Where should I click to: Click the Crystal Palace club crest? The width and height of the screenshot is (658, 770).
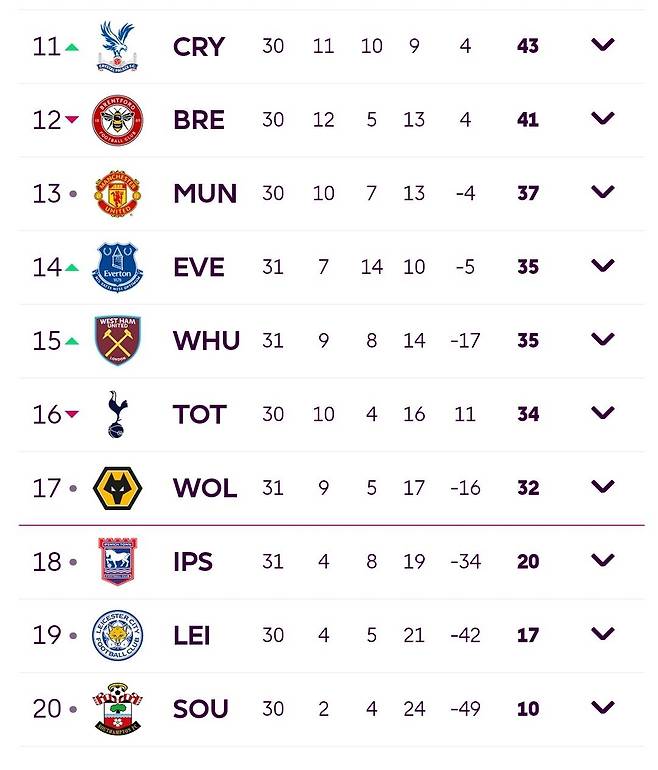117,47
